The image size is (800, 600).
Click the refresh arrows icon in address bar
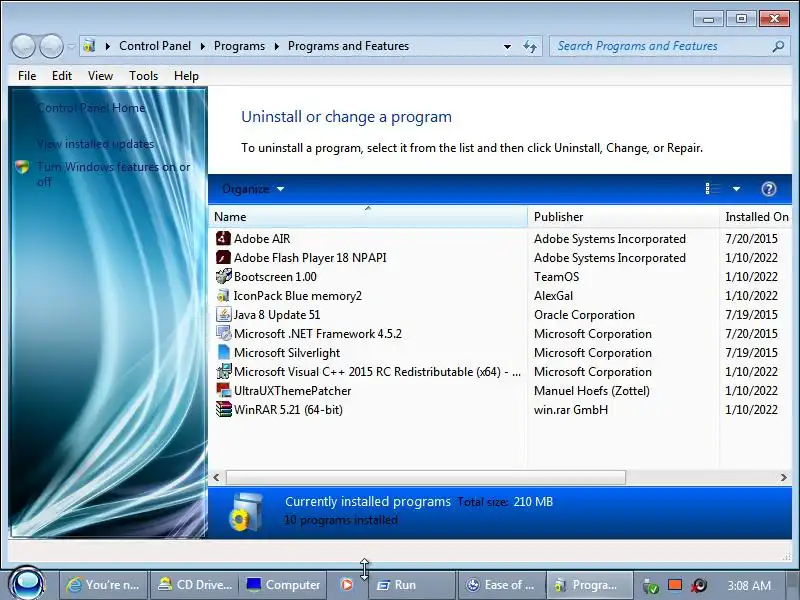click(530, 46)
